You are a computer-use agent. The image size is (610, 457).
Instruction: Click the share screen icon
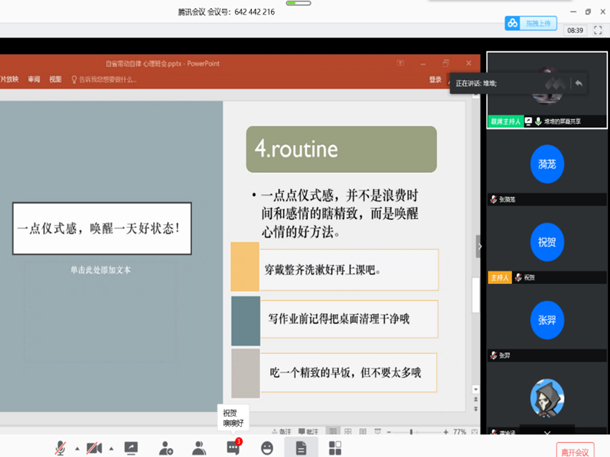coord(131,448)
